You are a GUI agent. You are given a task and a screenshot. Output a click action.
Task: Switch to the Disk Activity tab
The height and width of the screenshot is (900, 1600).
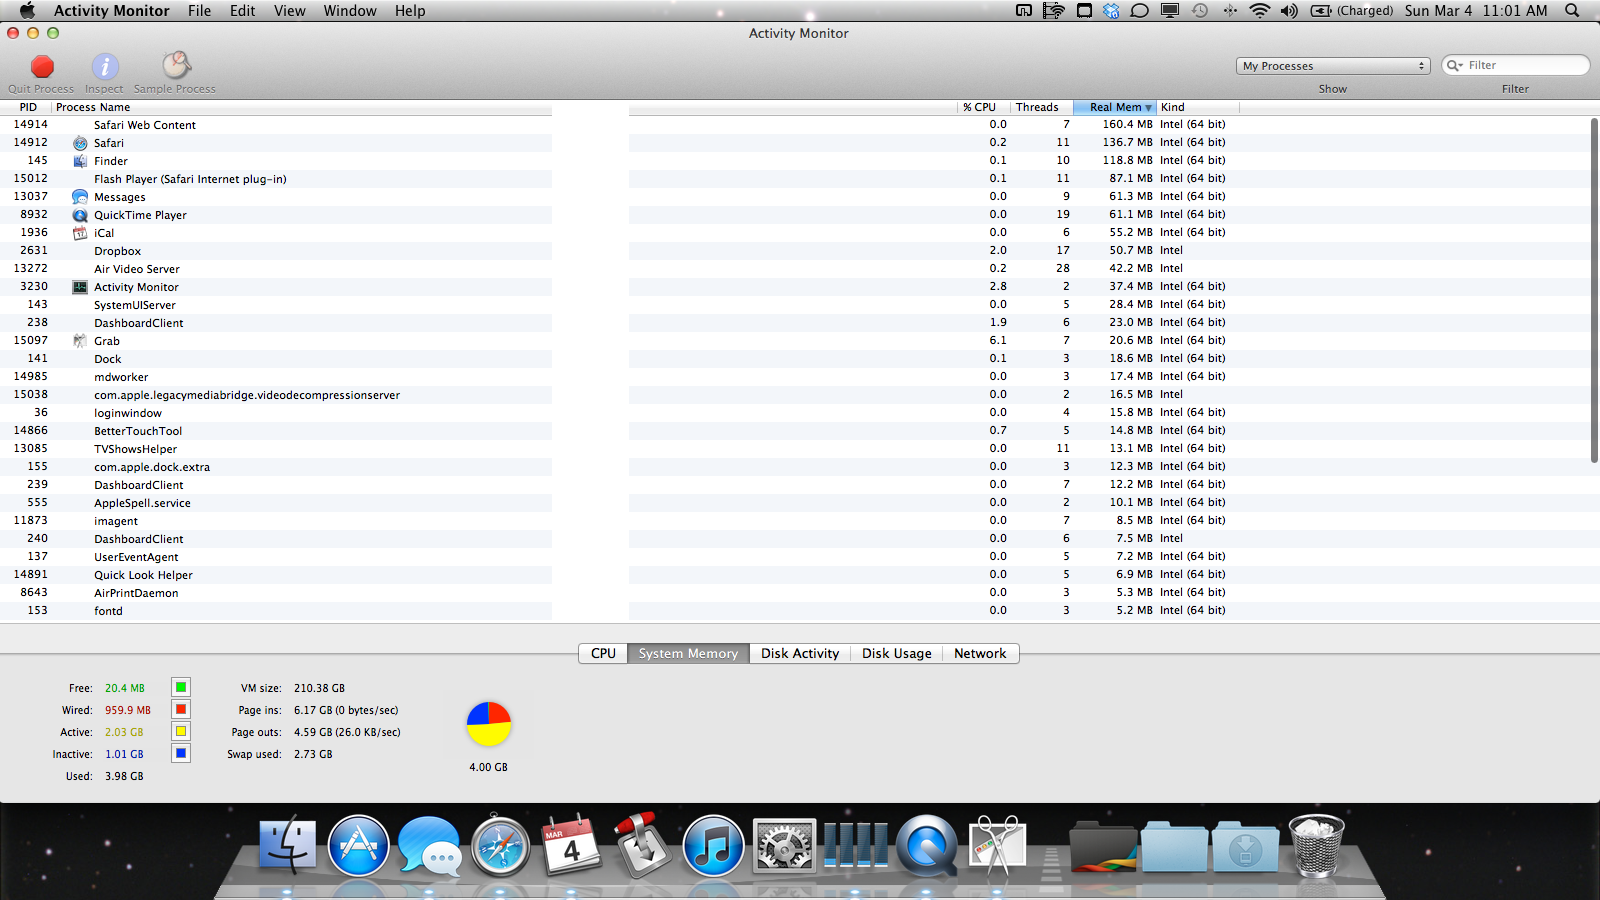pyautogui.click(x=800, y=653)
